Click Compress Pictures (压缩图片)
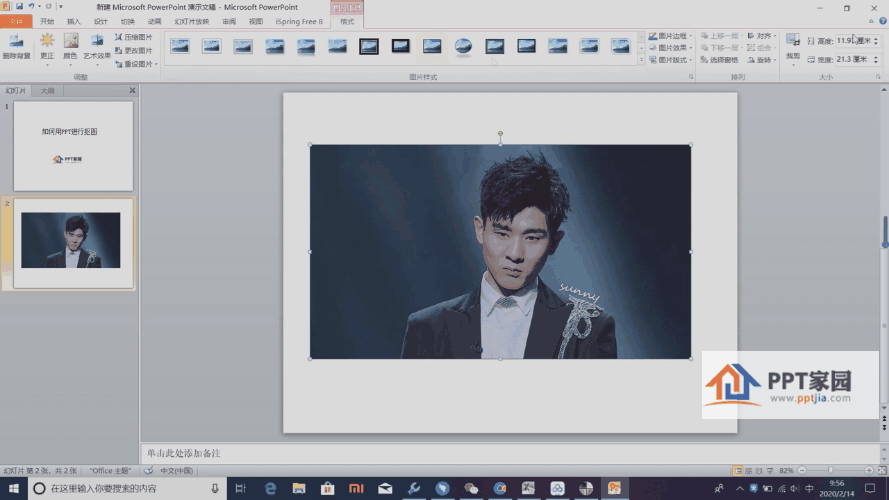Screen dimensions: 889x500 click(x=133, y=37)
